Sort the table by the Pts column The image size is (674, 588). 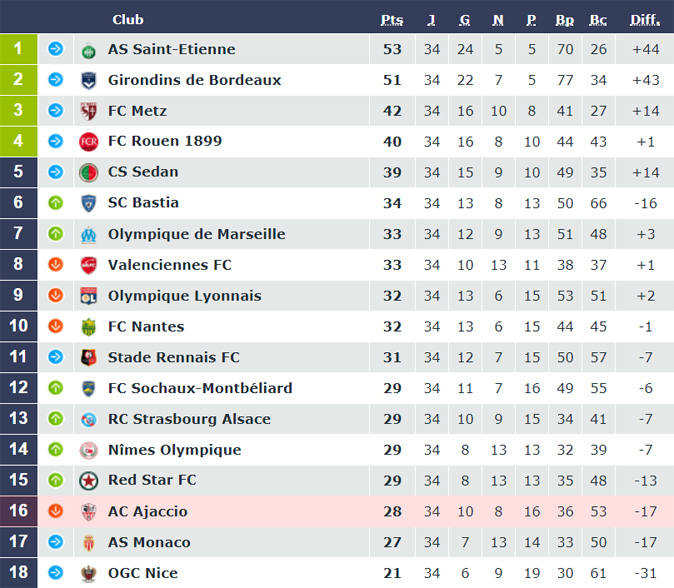pyautogui.click(x=392, y=19)
